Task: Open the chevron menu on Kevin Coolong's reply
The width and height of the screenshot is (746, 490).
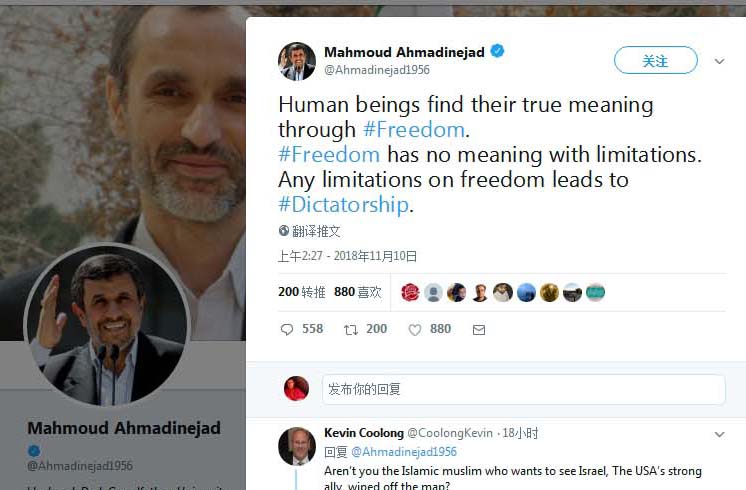Action: [x=719, y=434]
